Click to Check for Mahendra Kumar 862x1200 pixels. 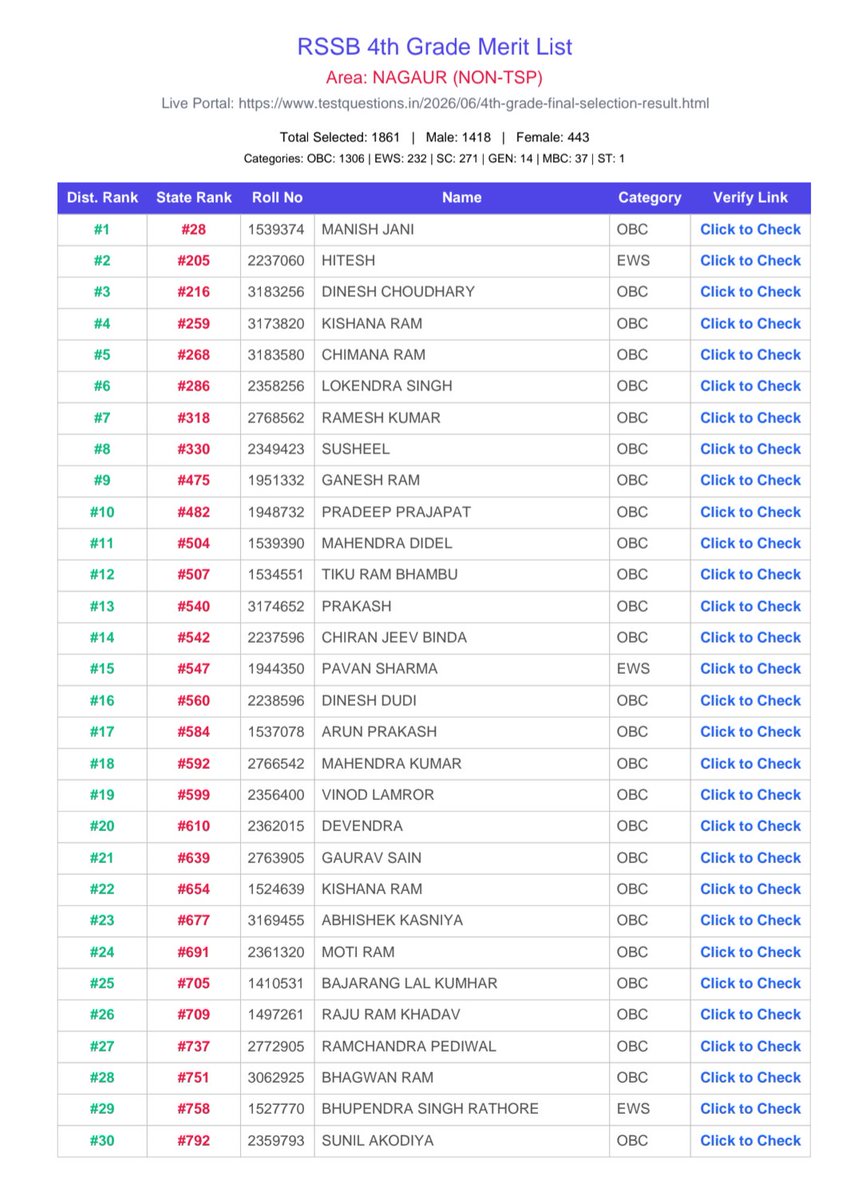(750, 763)
